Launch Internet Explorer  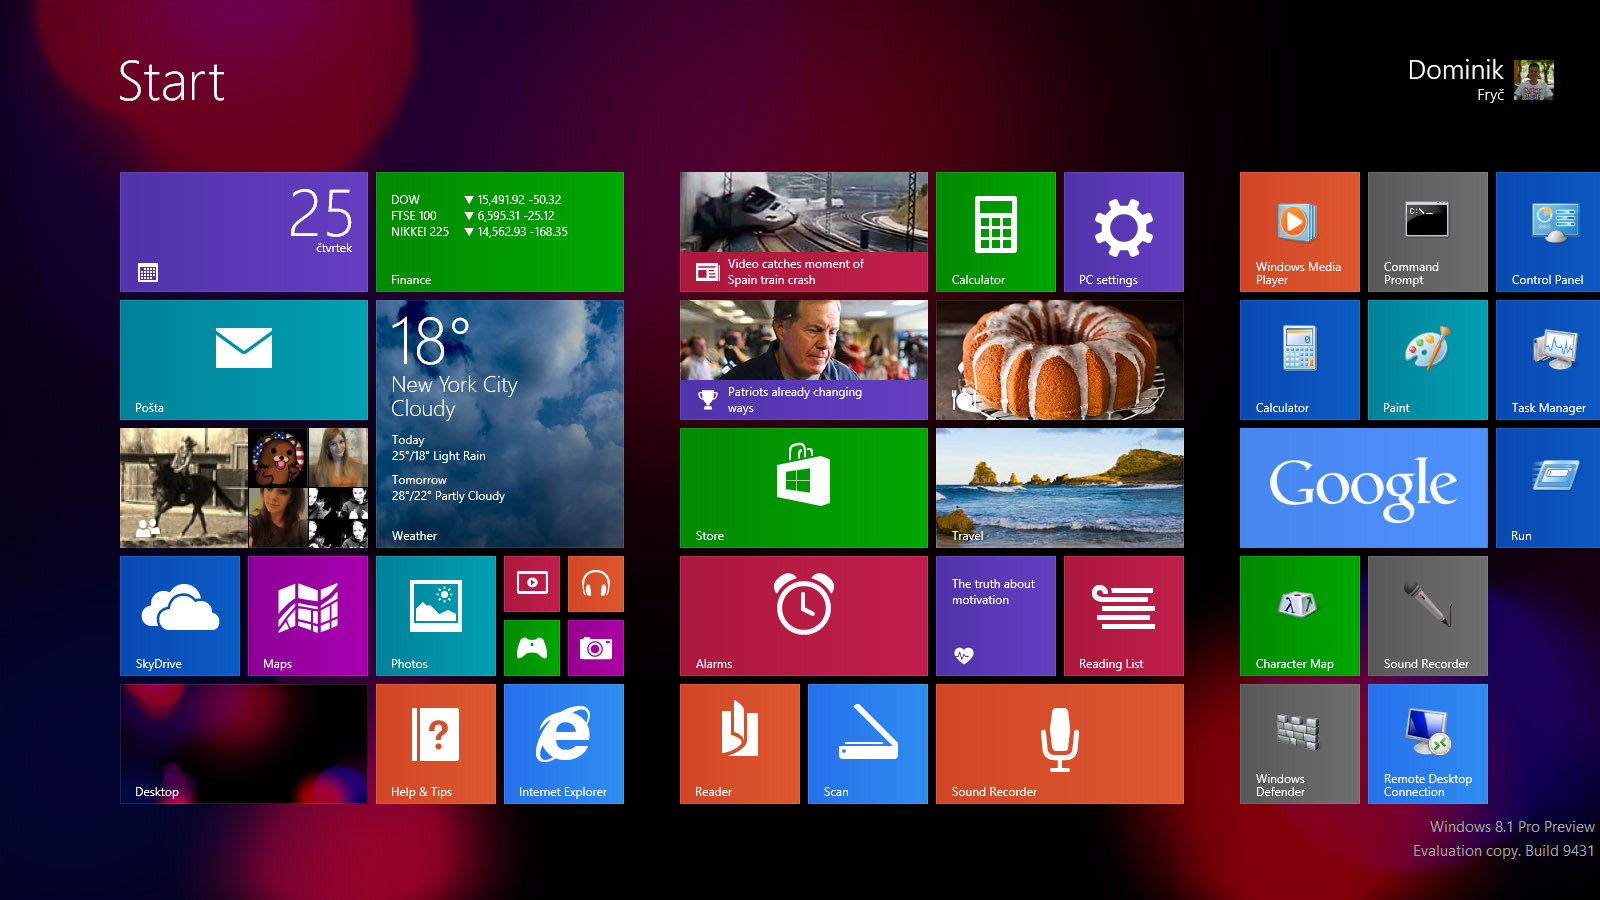click(563, 743)
